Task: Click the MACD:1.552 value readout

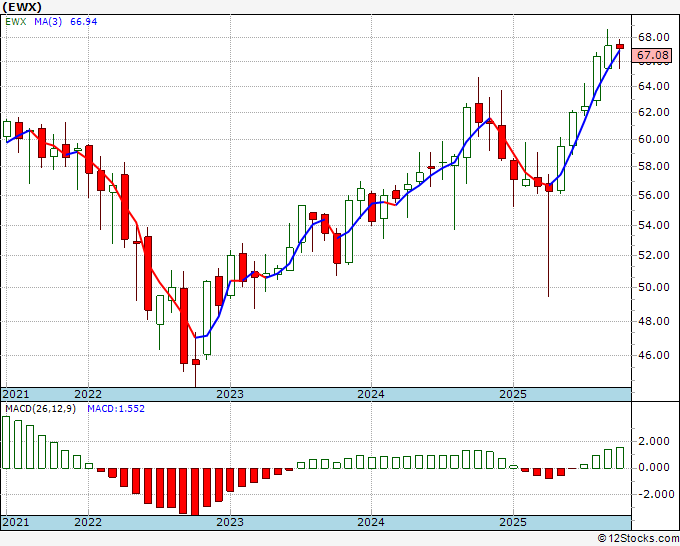Action: [x=116, y=409]
